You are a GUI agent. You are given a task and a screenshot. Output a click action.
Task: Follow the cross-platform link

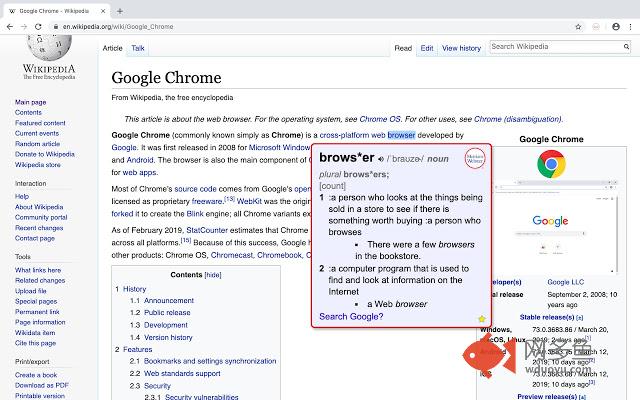coord(344,135)
